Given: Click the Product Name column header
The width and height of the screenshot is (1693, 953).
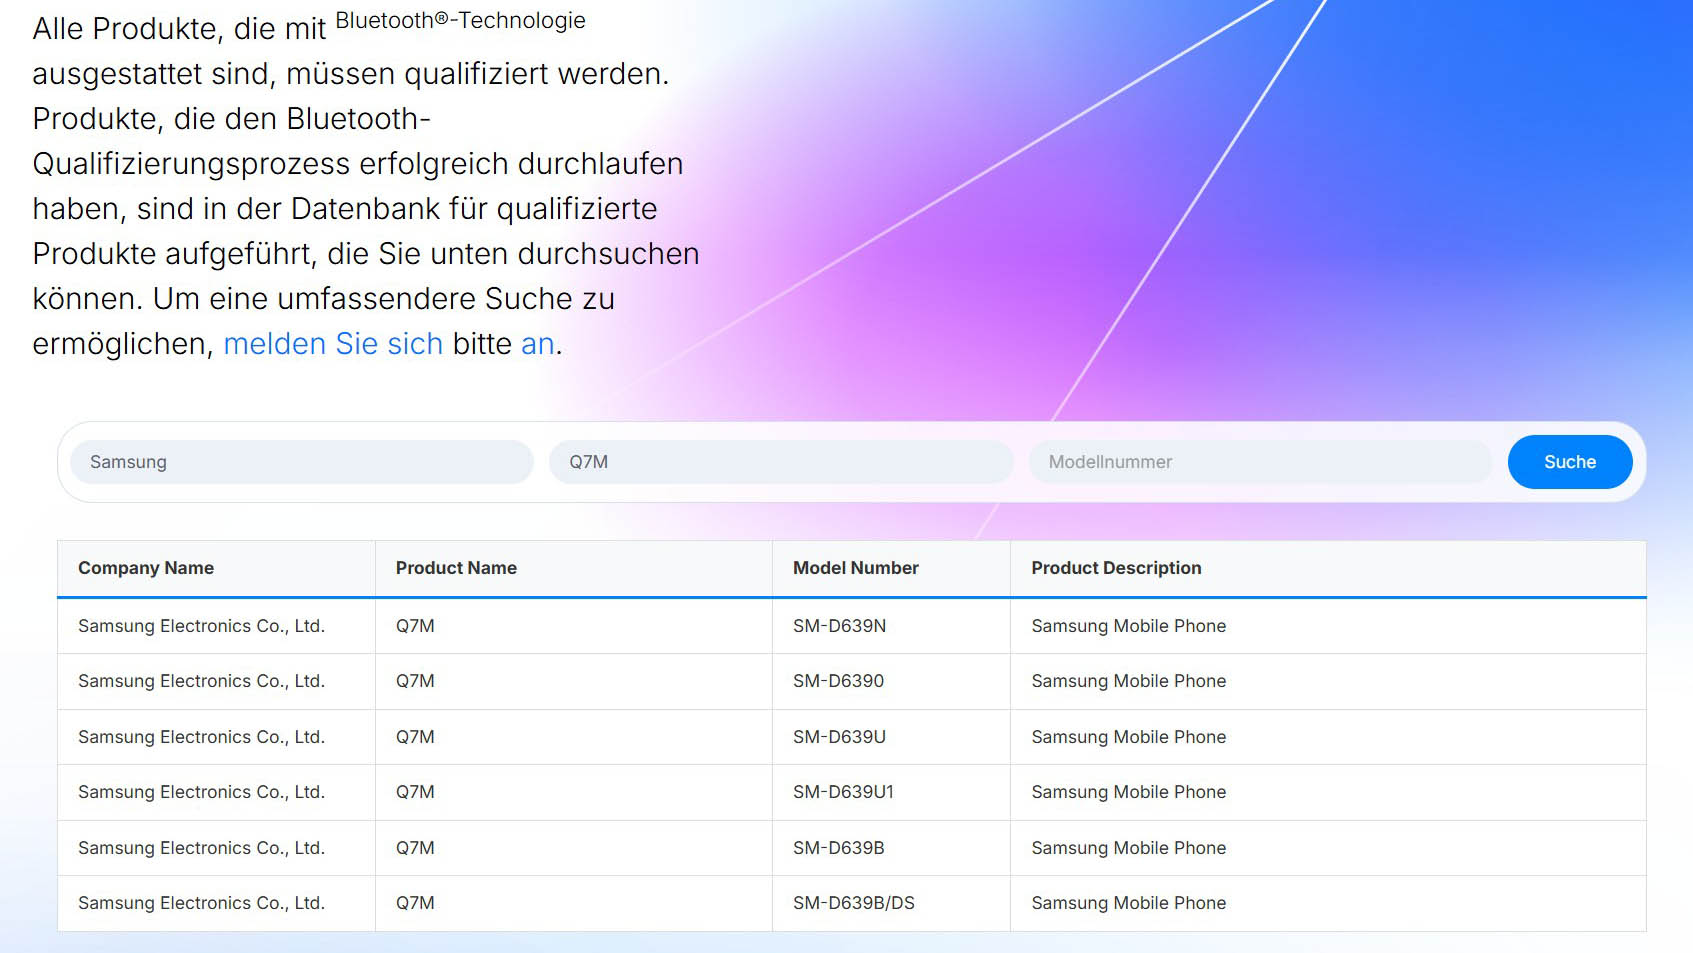Looking at the screenshot, I should tap(456, 568).
